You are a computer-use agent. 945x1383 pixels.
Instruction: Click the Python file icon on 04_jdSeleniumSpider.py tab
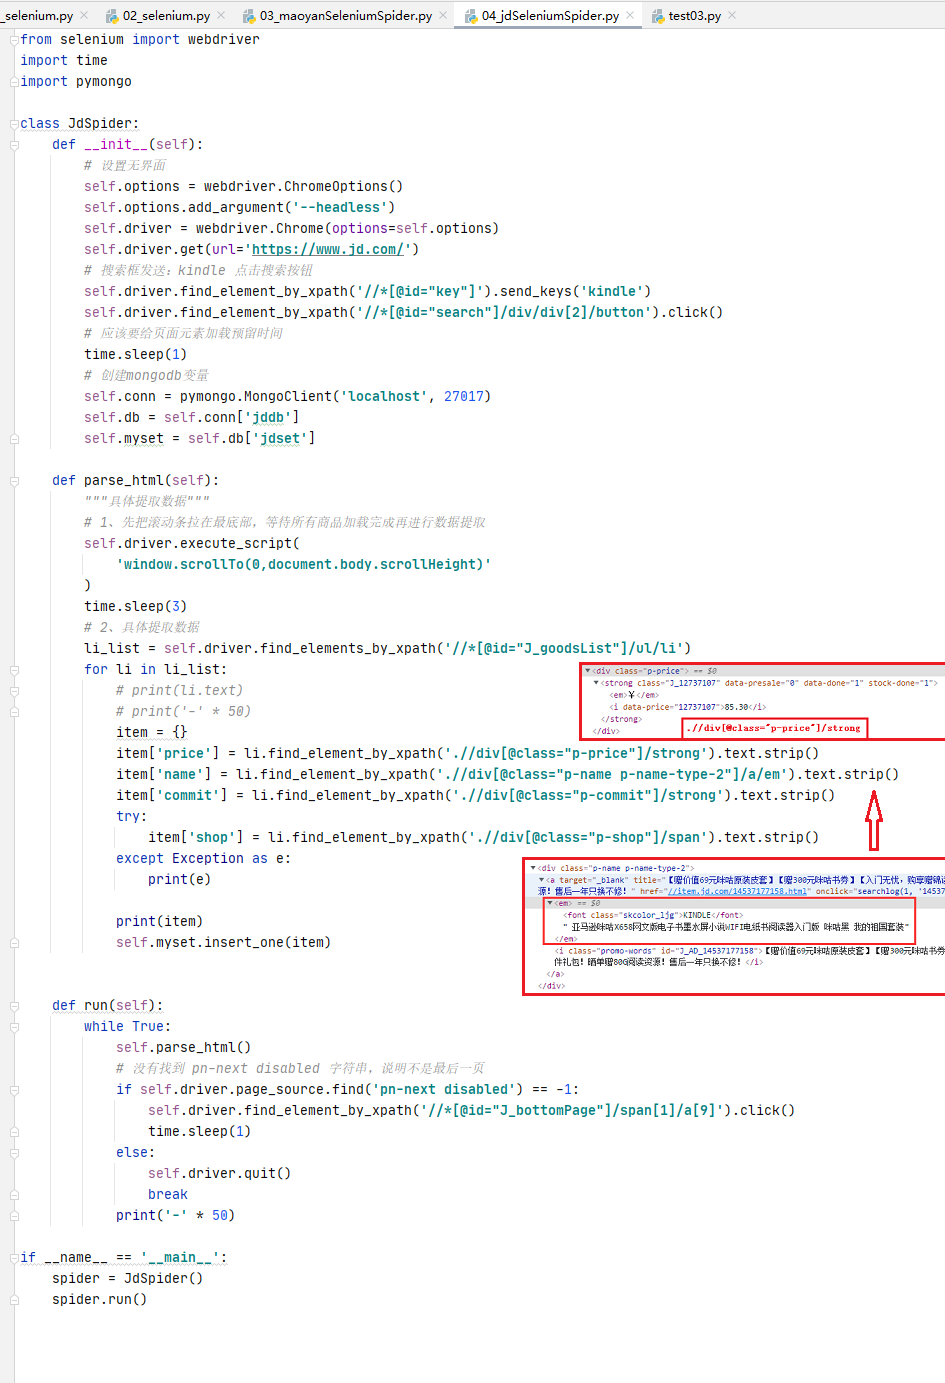tap(470, 16)
